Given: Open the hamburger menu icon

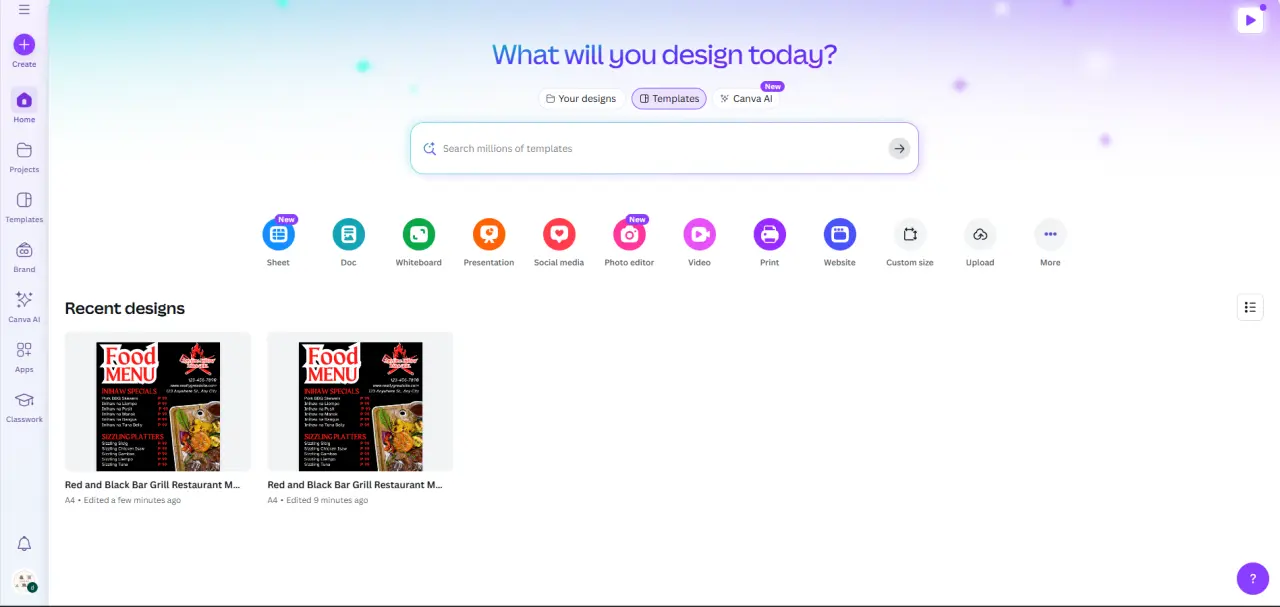Looking at the screenshot, I should point(24,10).
